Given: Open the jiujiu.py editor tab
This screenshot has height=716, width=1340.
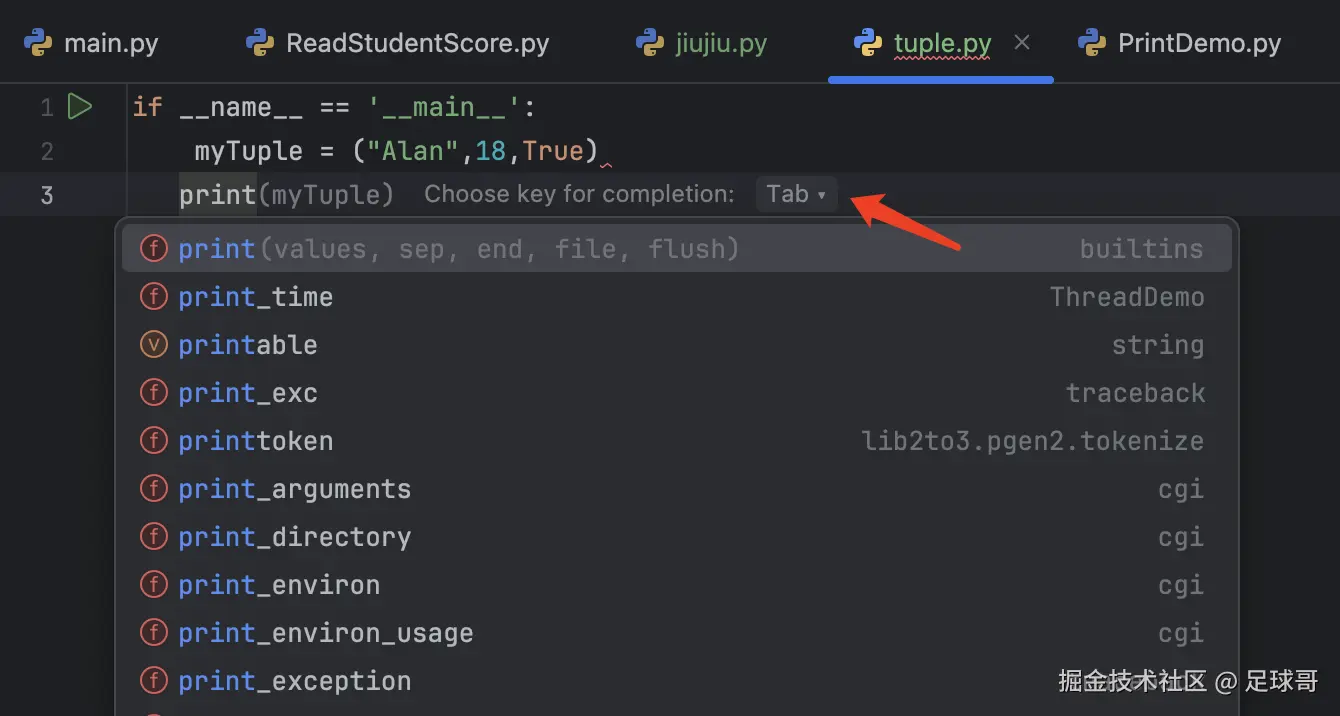Looking at the screenshot, I should (720, 44).
